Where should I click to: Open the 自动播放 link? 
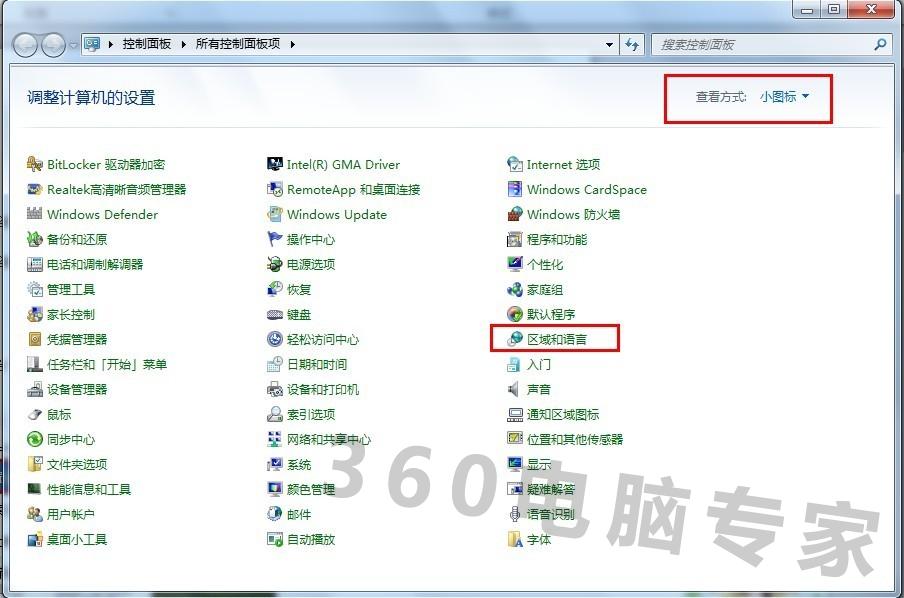pyautogui.click(x=311, y=540)
